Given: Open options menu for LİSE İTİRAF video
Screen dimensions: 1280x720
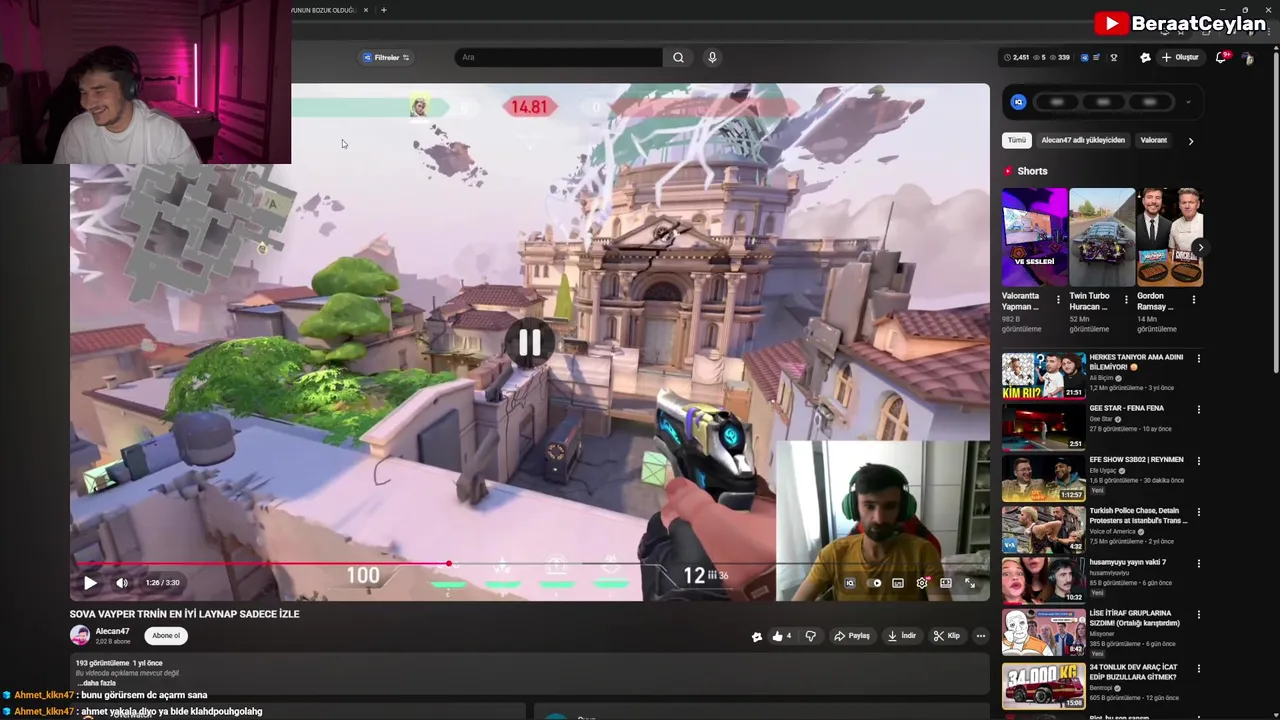Looking at the screenshot, I should pyautogui.click(x=1198, y=614).
